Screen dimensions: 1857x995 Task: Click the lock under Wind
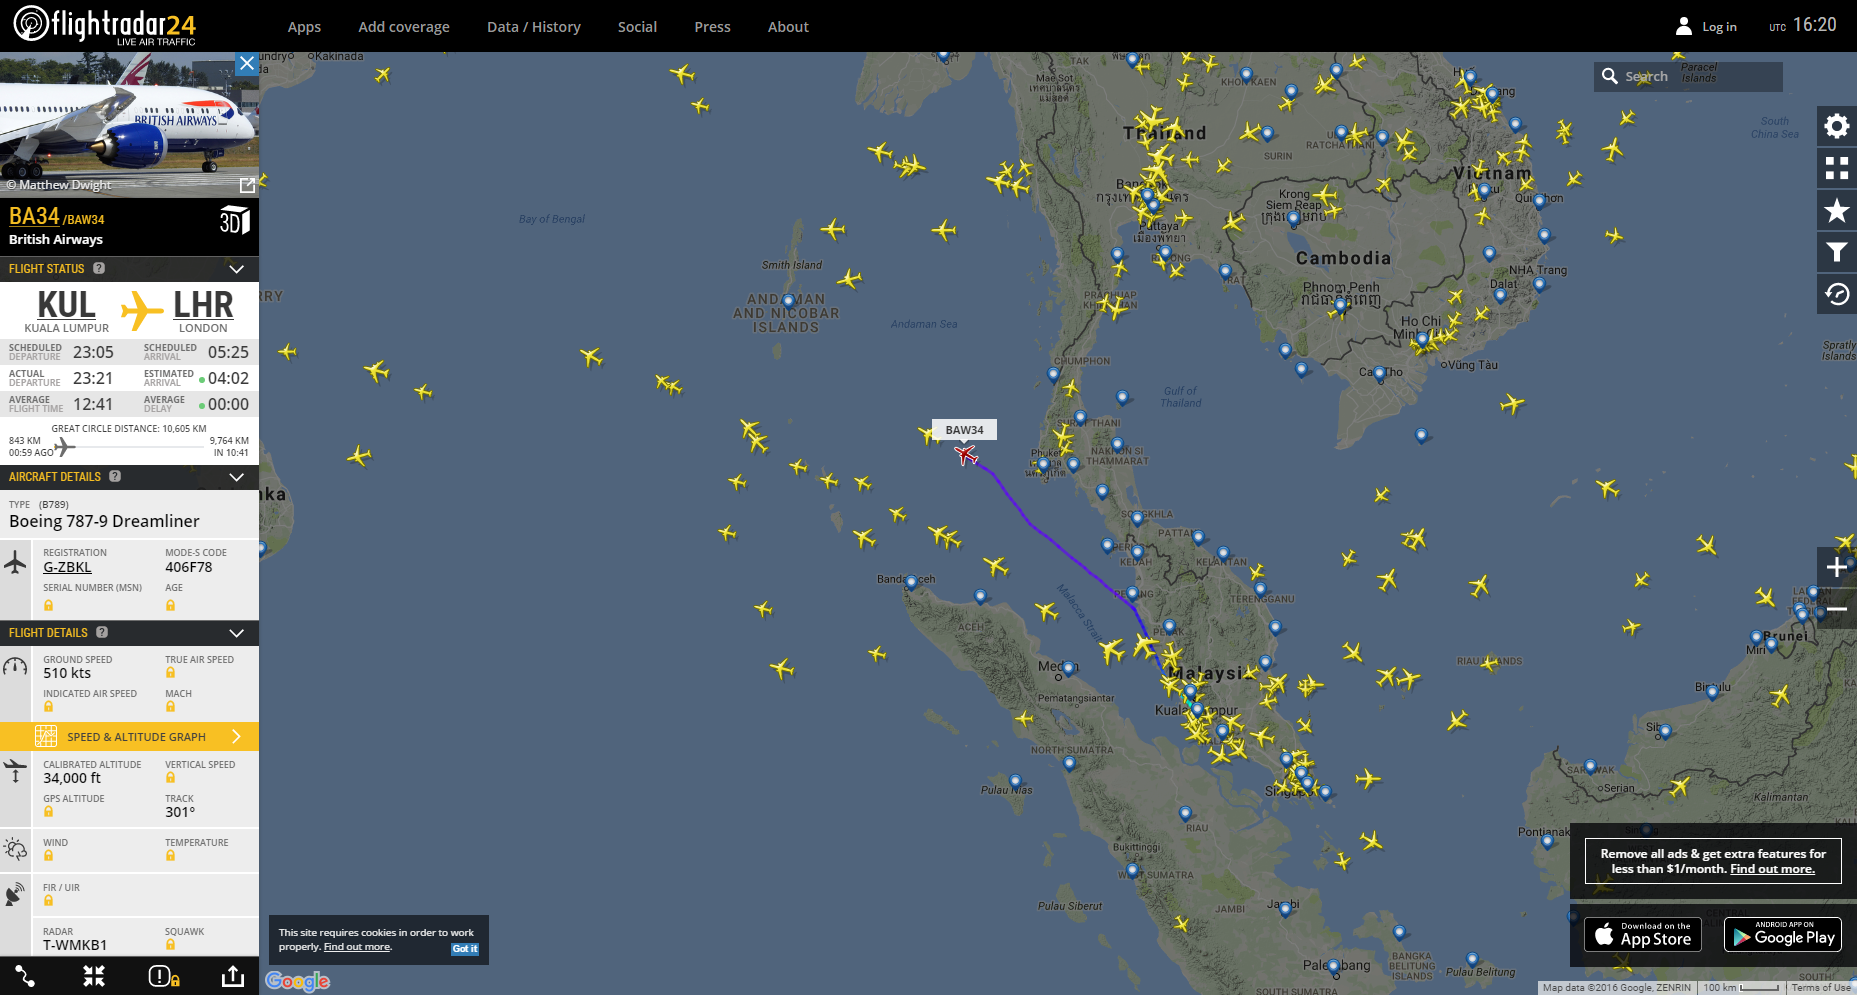(x=48, y=856)
